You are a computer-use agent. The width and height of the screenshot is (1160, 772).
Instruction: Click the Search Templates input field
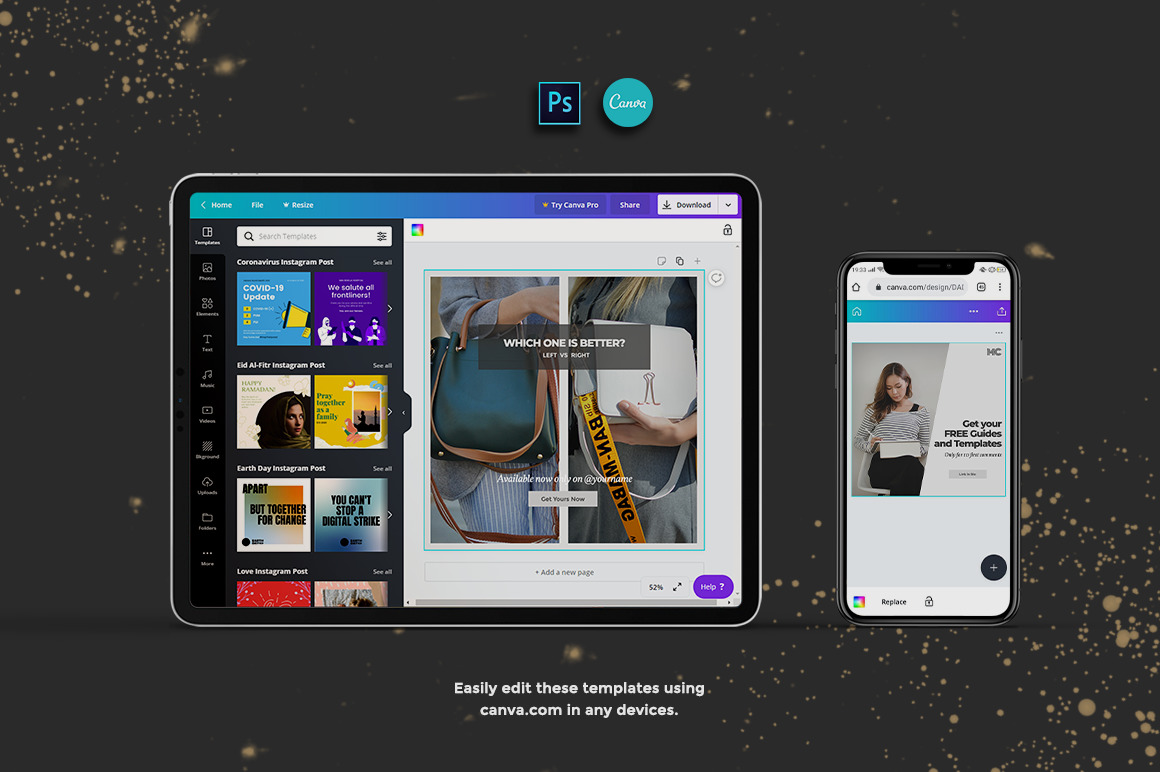coord(312,237)
